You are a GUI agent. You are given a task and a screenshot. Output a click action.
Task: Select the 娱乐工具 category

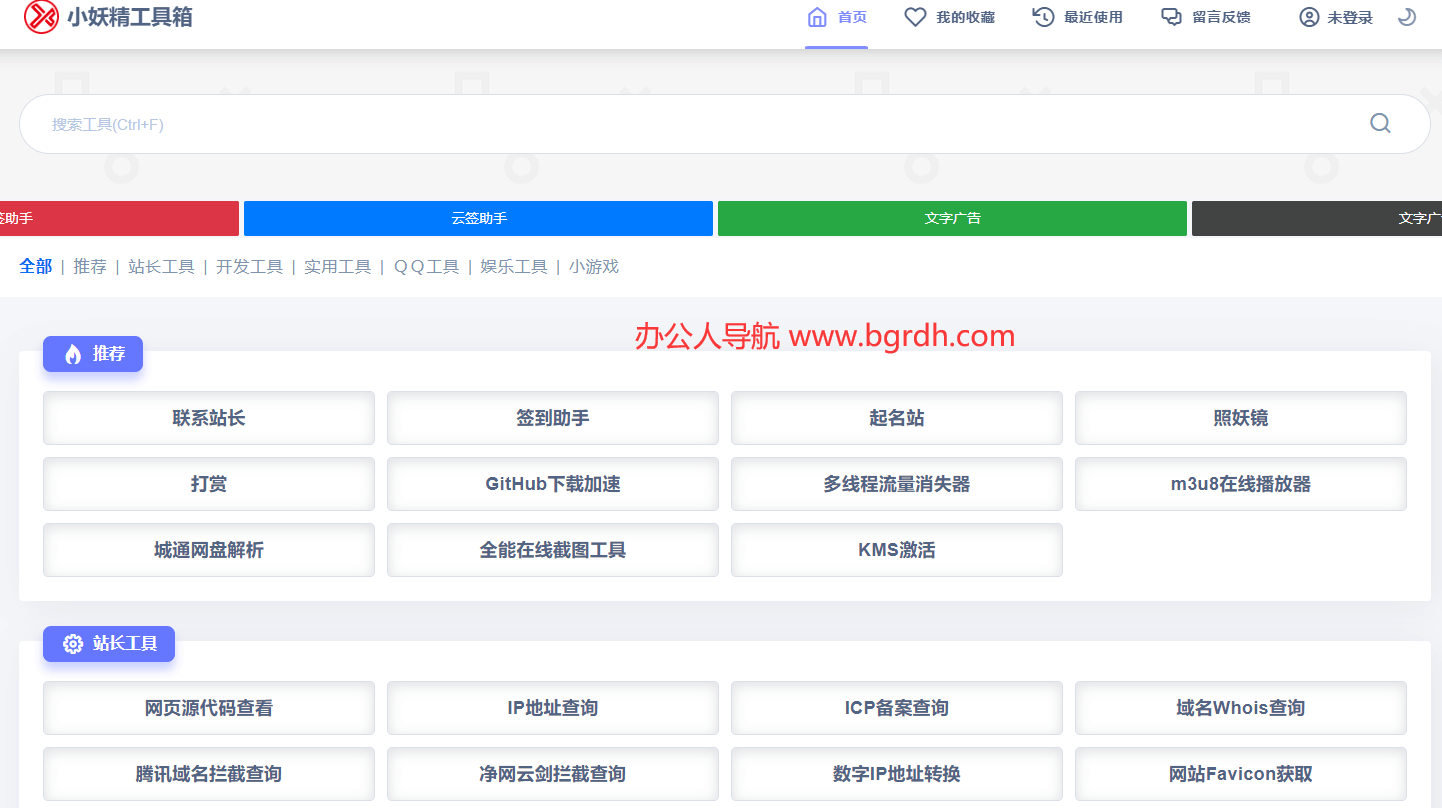pyautogui.click(x=513, y=266)
